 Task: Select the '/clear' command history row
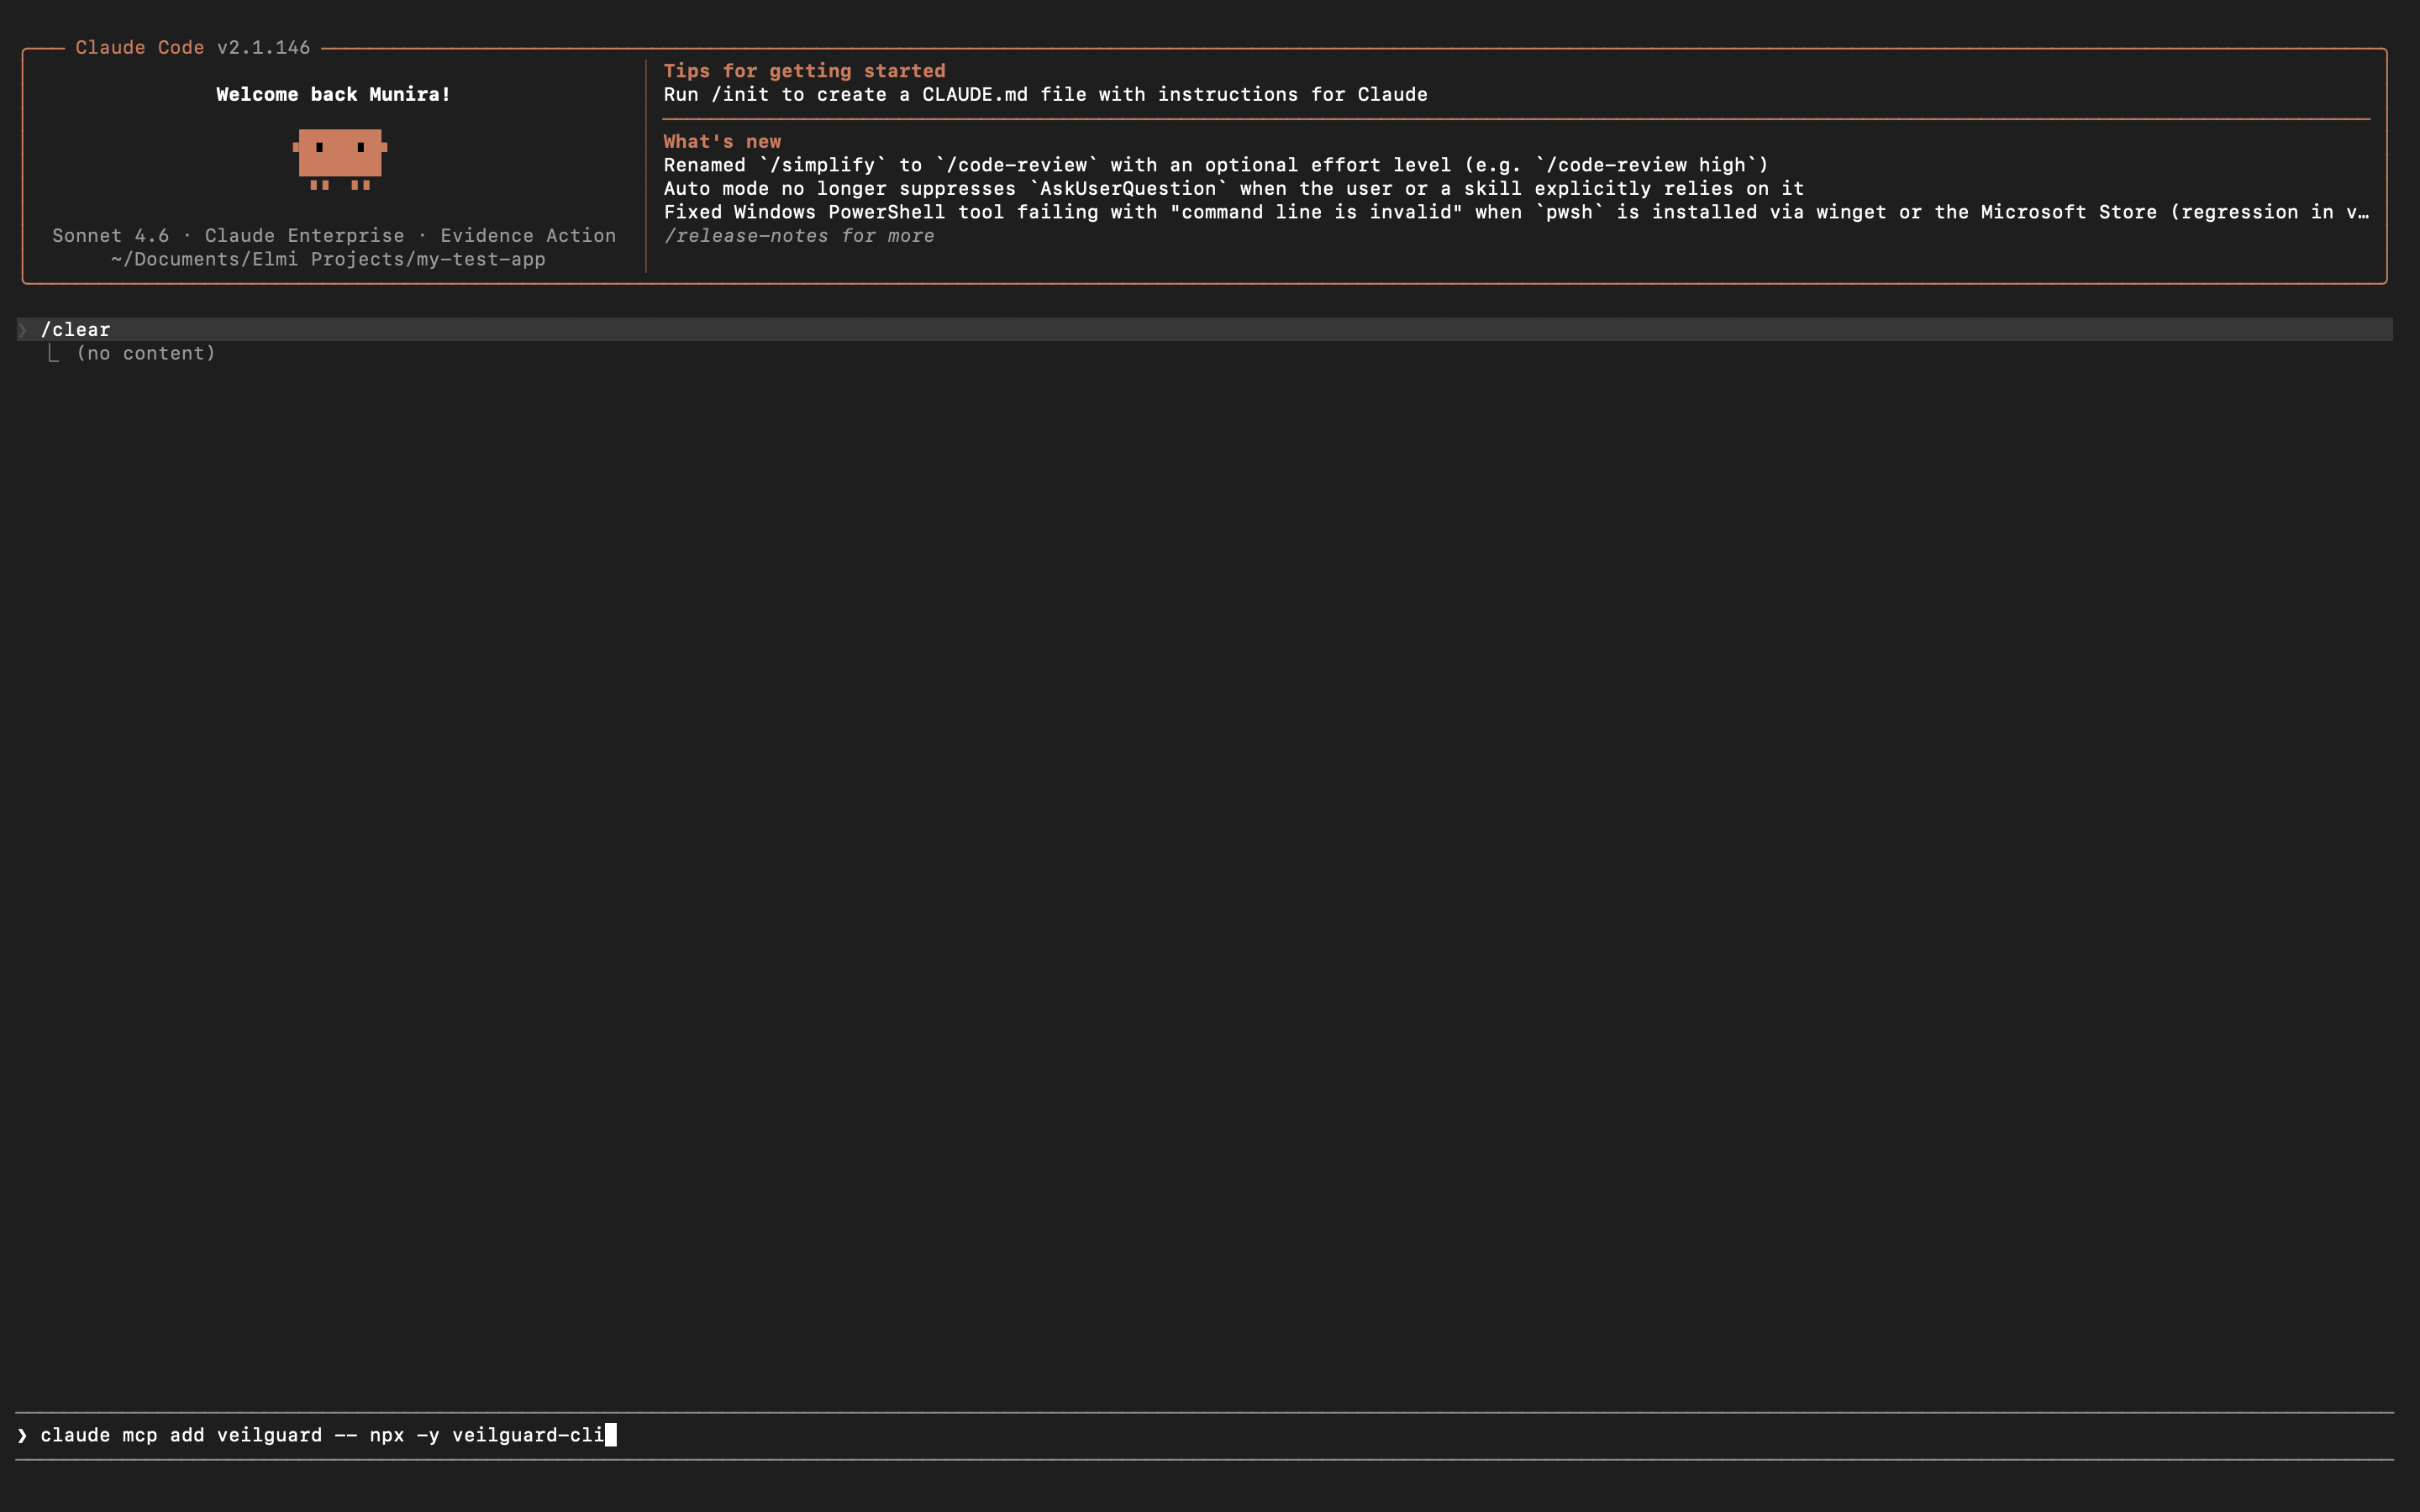click(1204, 329)
